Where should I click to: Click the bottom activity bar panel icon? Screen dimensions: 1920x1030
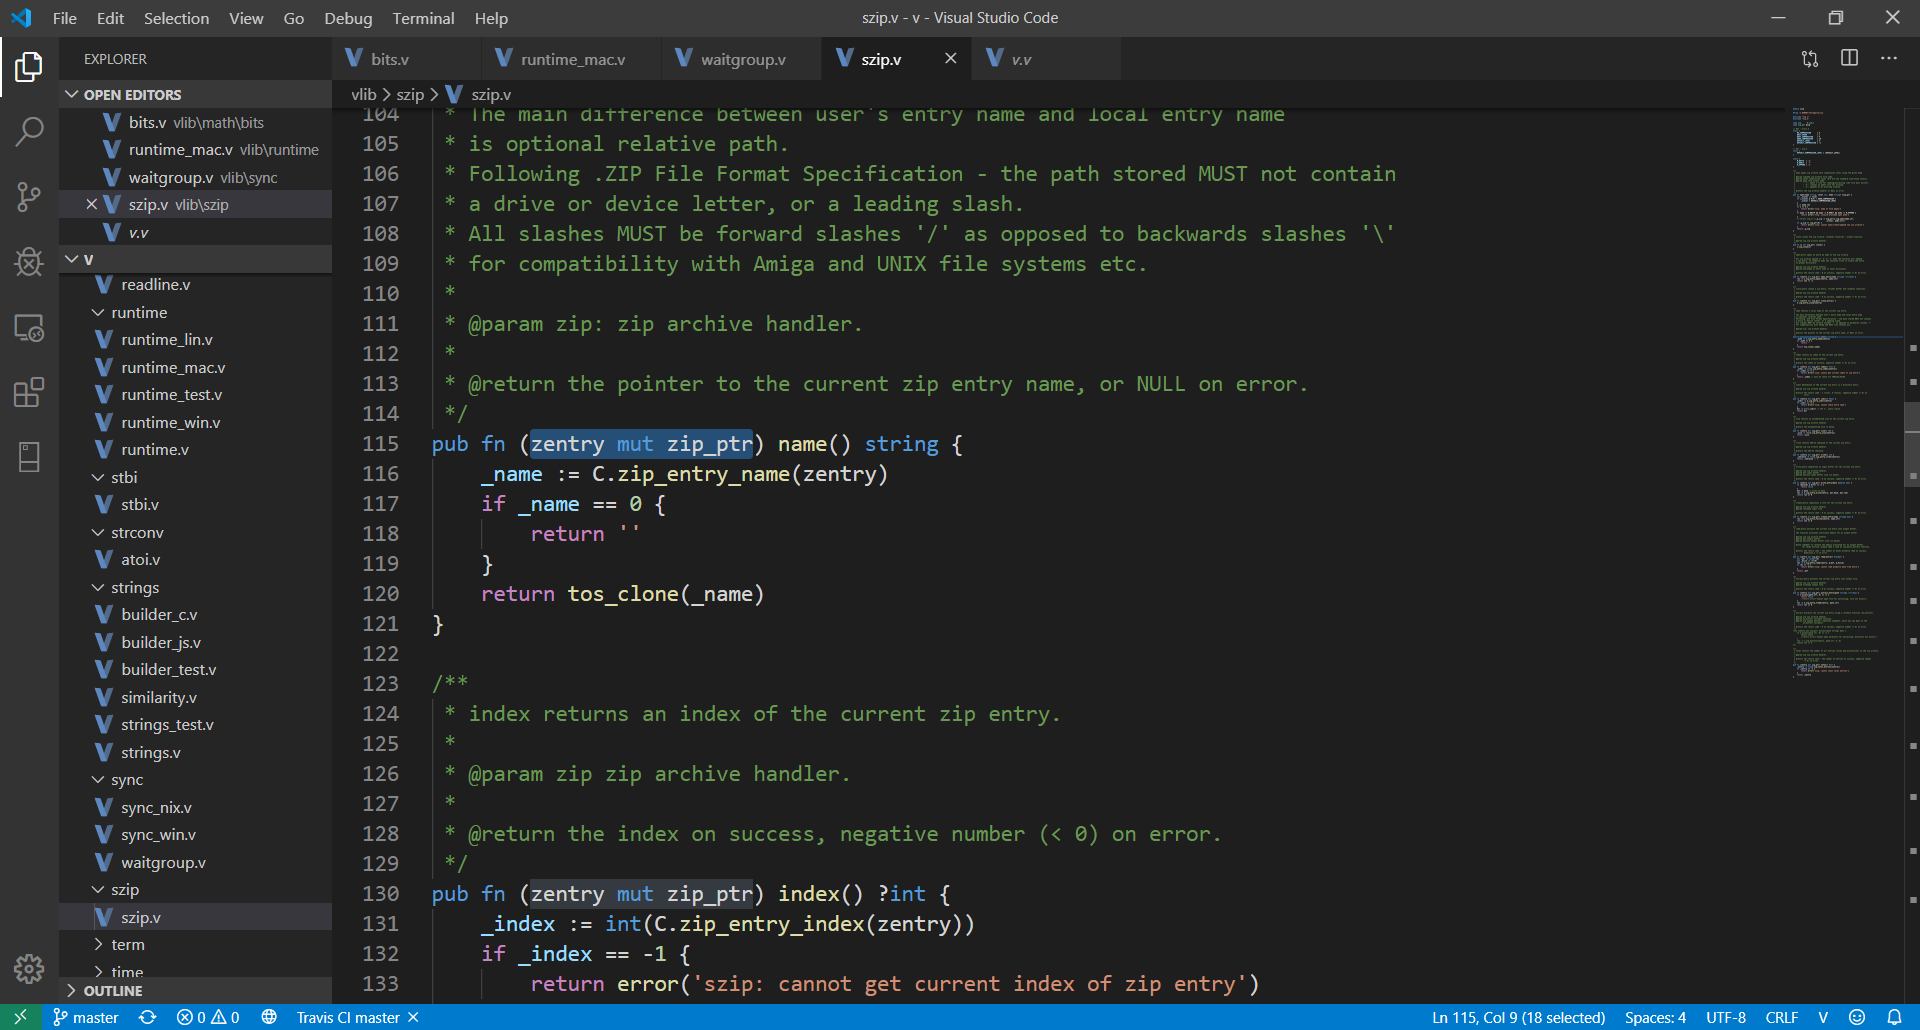[29, 457]
